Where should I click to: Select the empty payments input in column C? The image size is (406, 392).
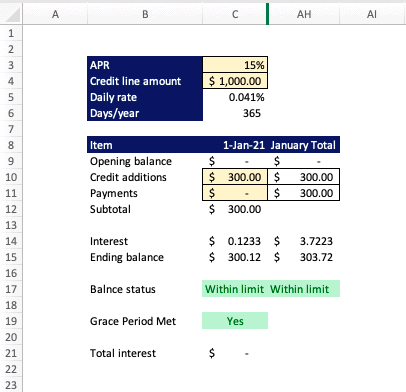(x=235, y=193)
